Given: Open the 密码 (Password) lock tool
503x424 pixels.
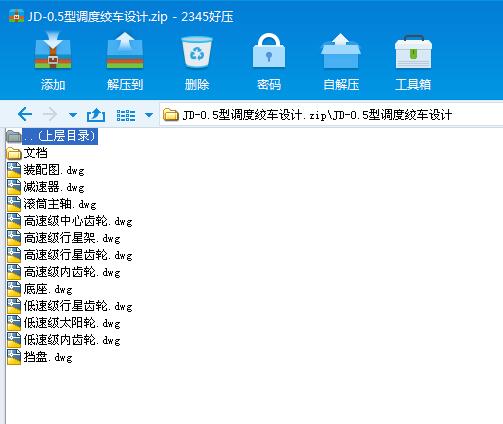Looking at the screenshot, I should click(x=269, y=51).
